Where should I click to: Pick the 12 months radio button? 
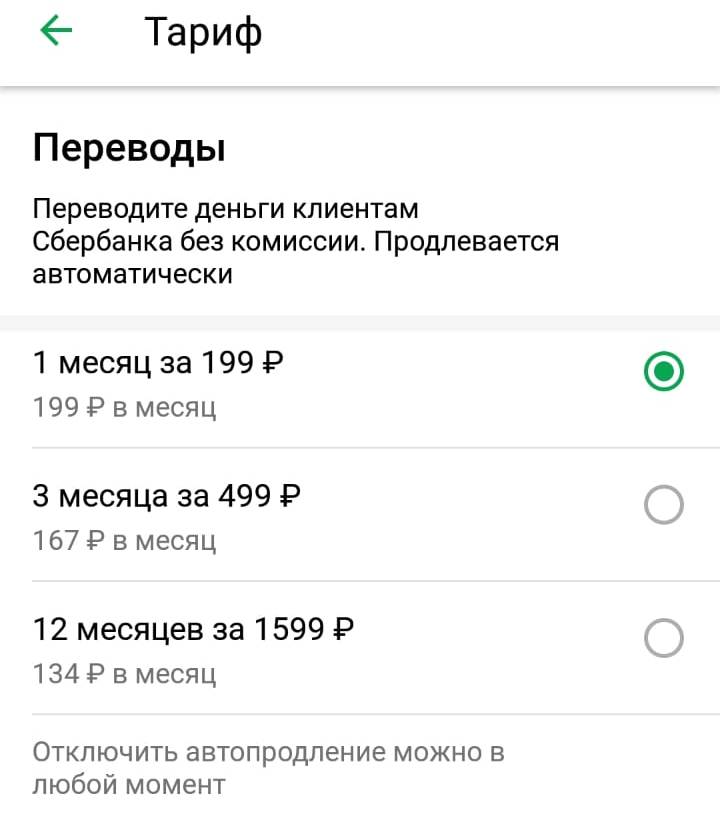(663, 638)
